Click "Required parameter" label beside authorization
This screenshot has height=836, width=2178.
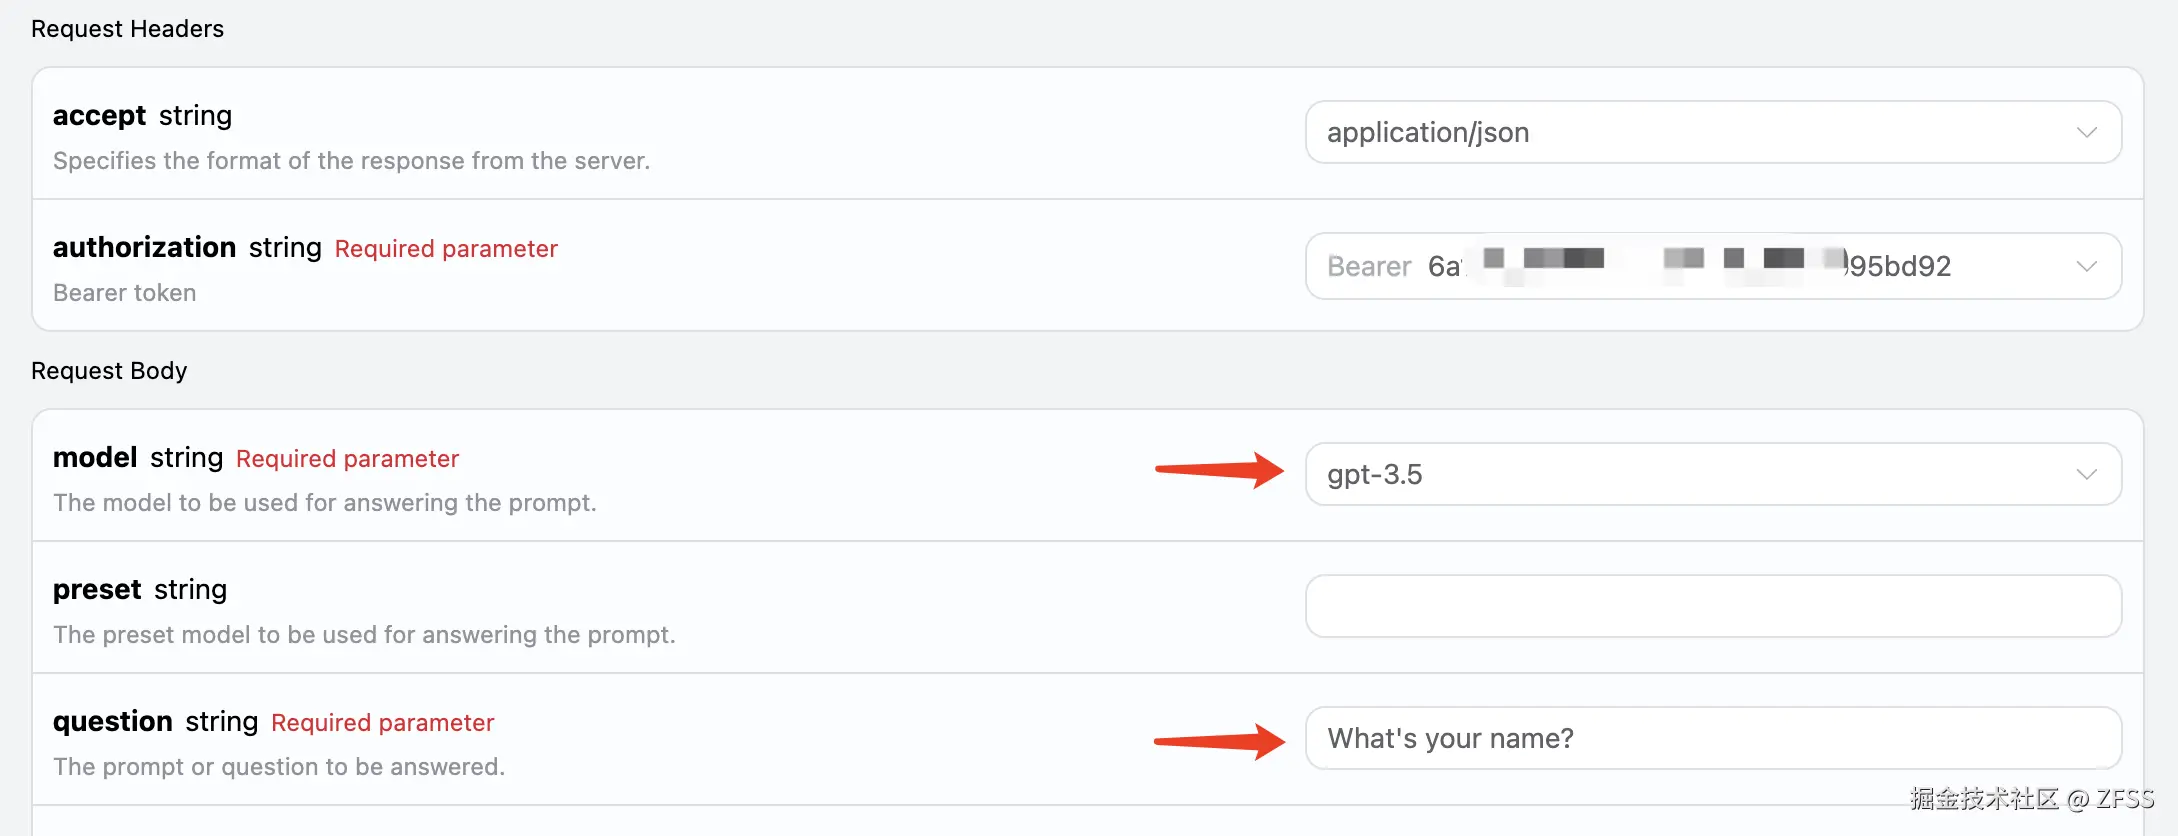click(446, 249)
